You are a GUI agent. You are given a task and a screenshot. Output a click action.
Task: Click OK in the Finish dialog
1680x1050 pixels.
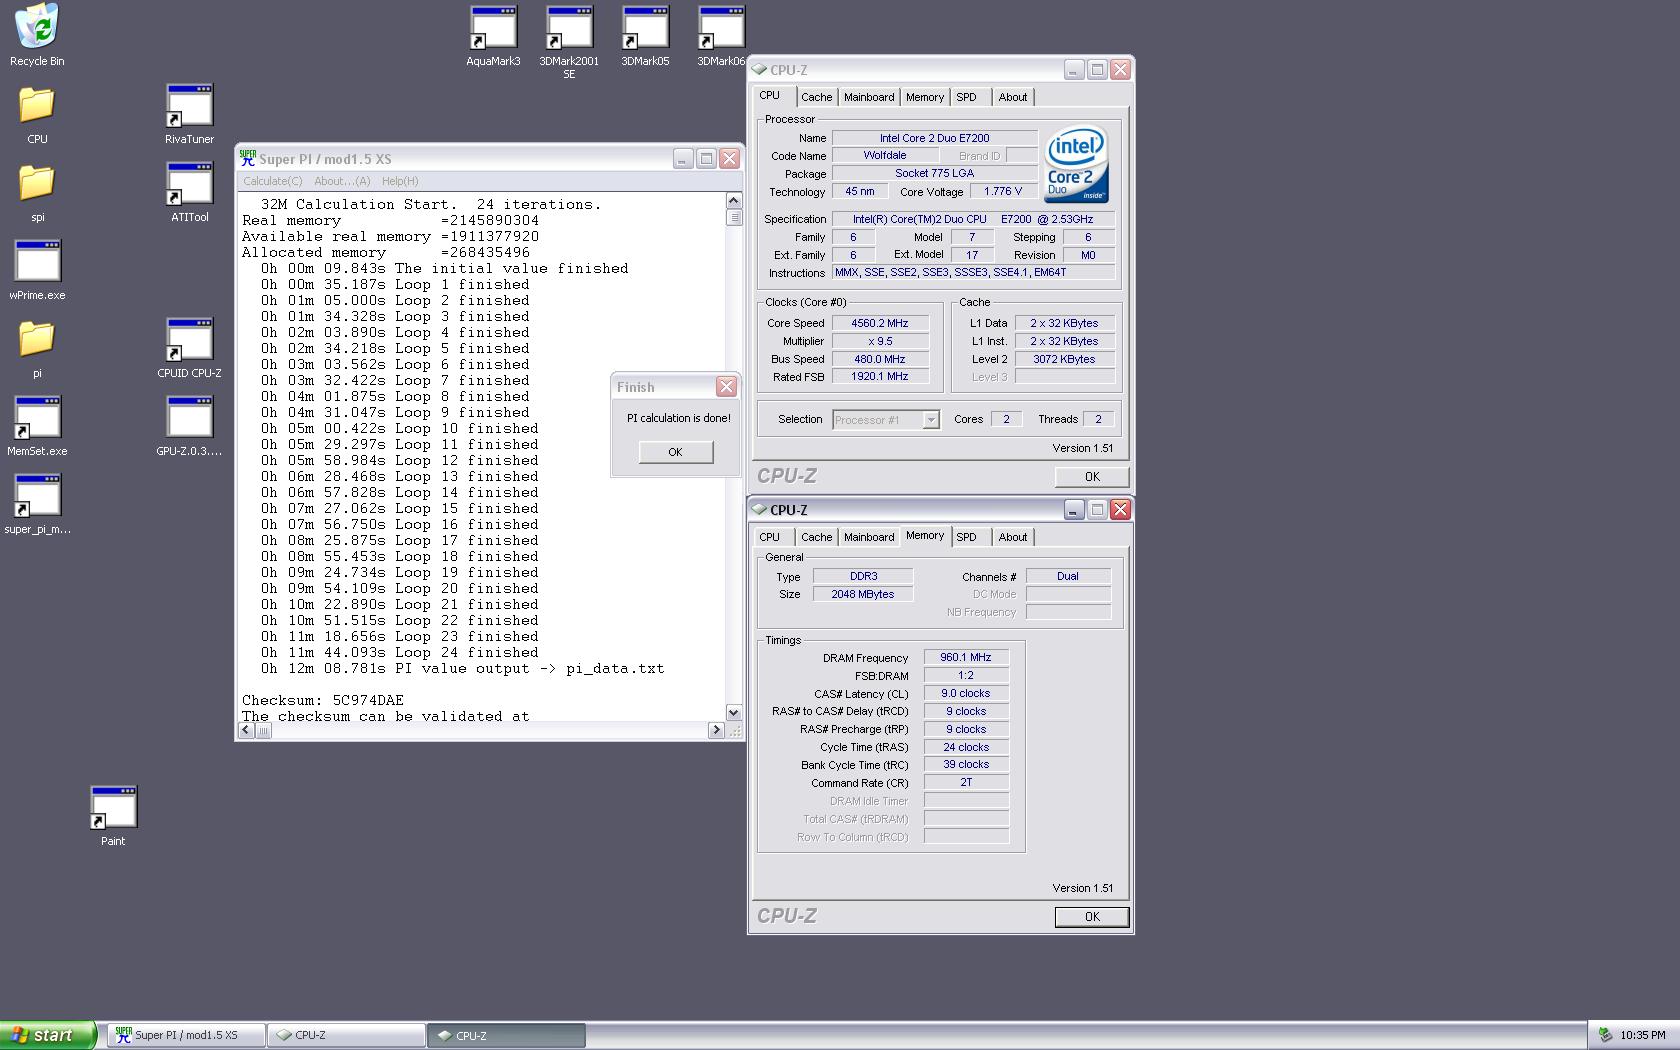coord(676,452)
